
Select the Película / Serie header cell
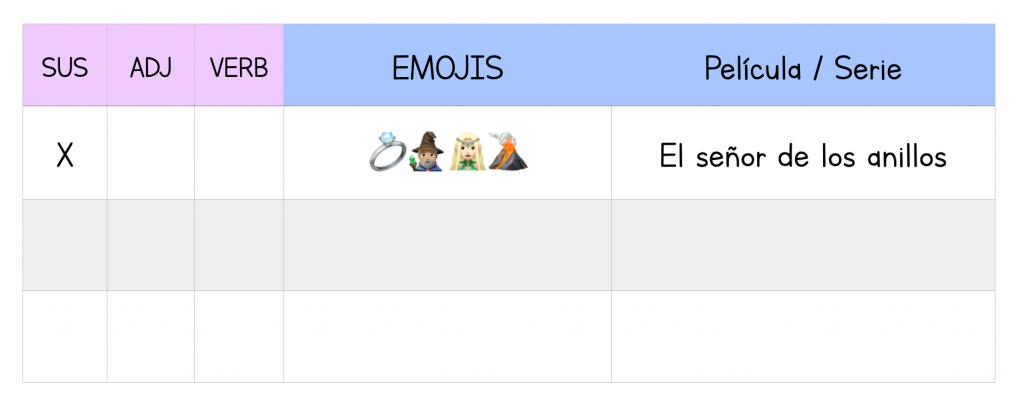click(803, 65)
